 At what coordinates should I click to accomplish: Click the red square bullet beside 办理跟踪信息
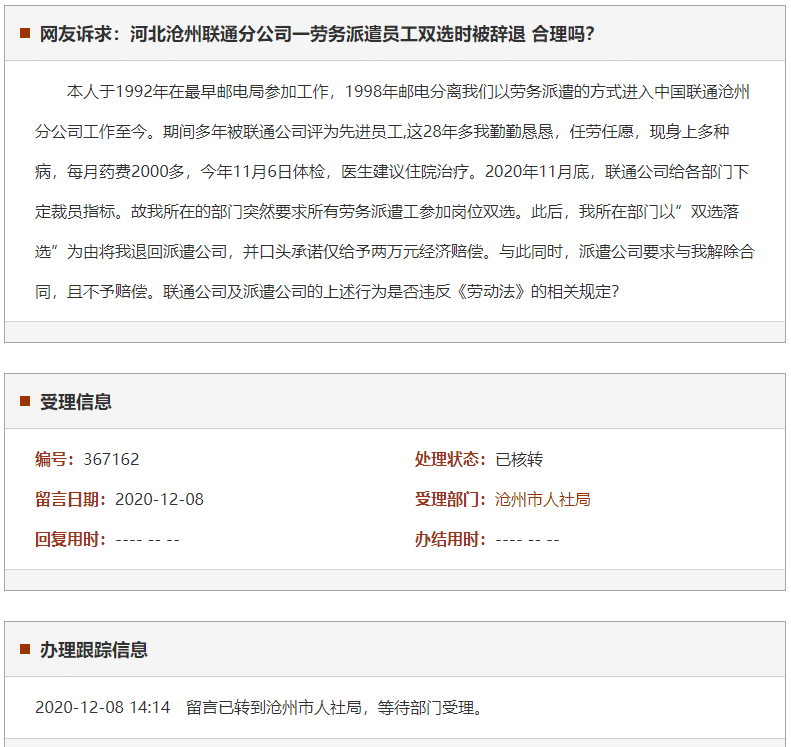pos(25,649)
